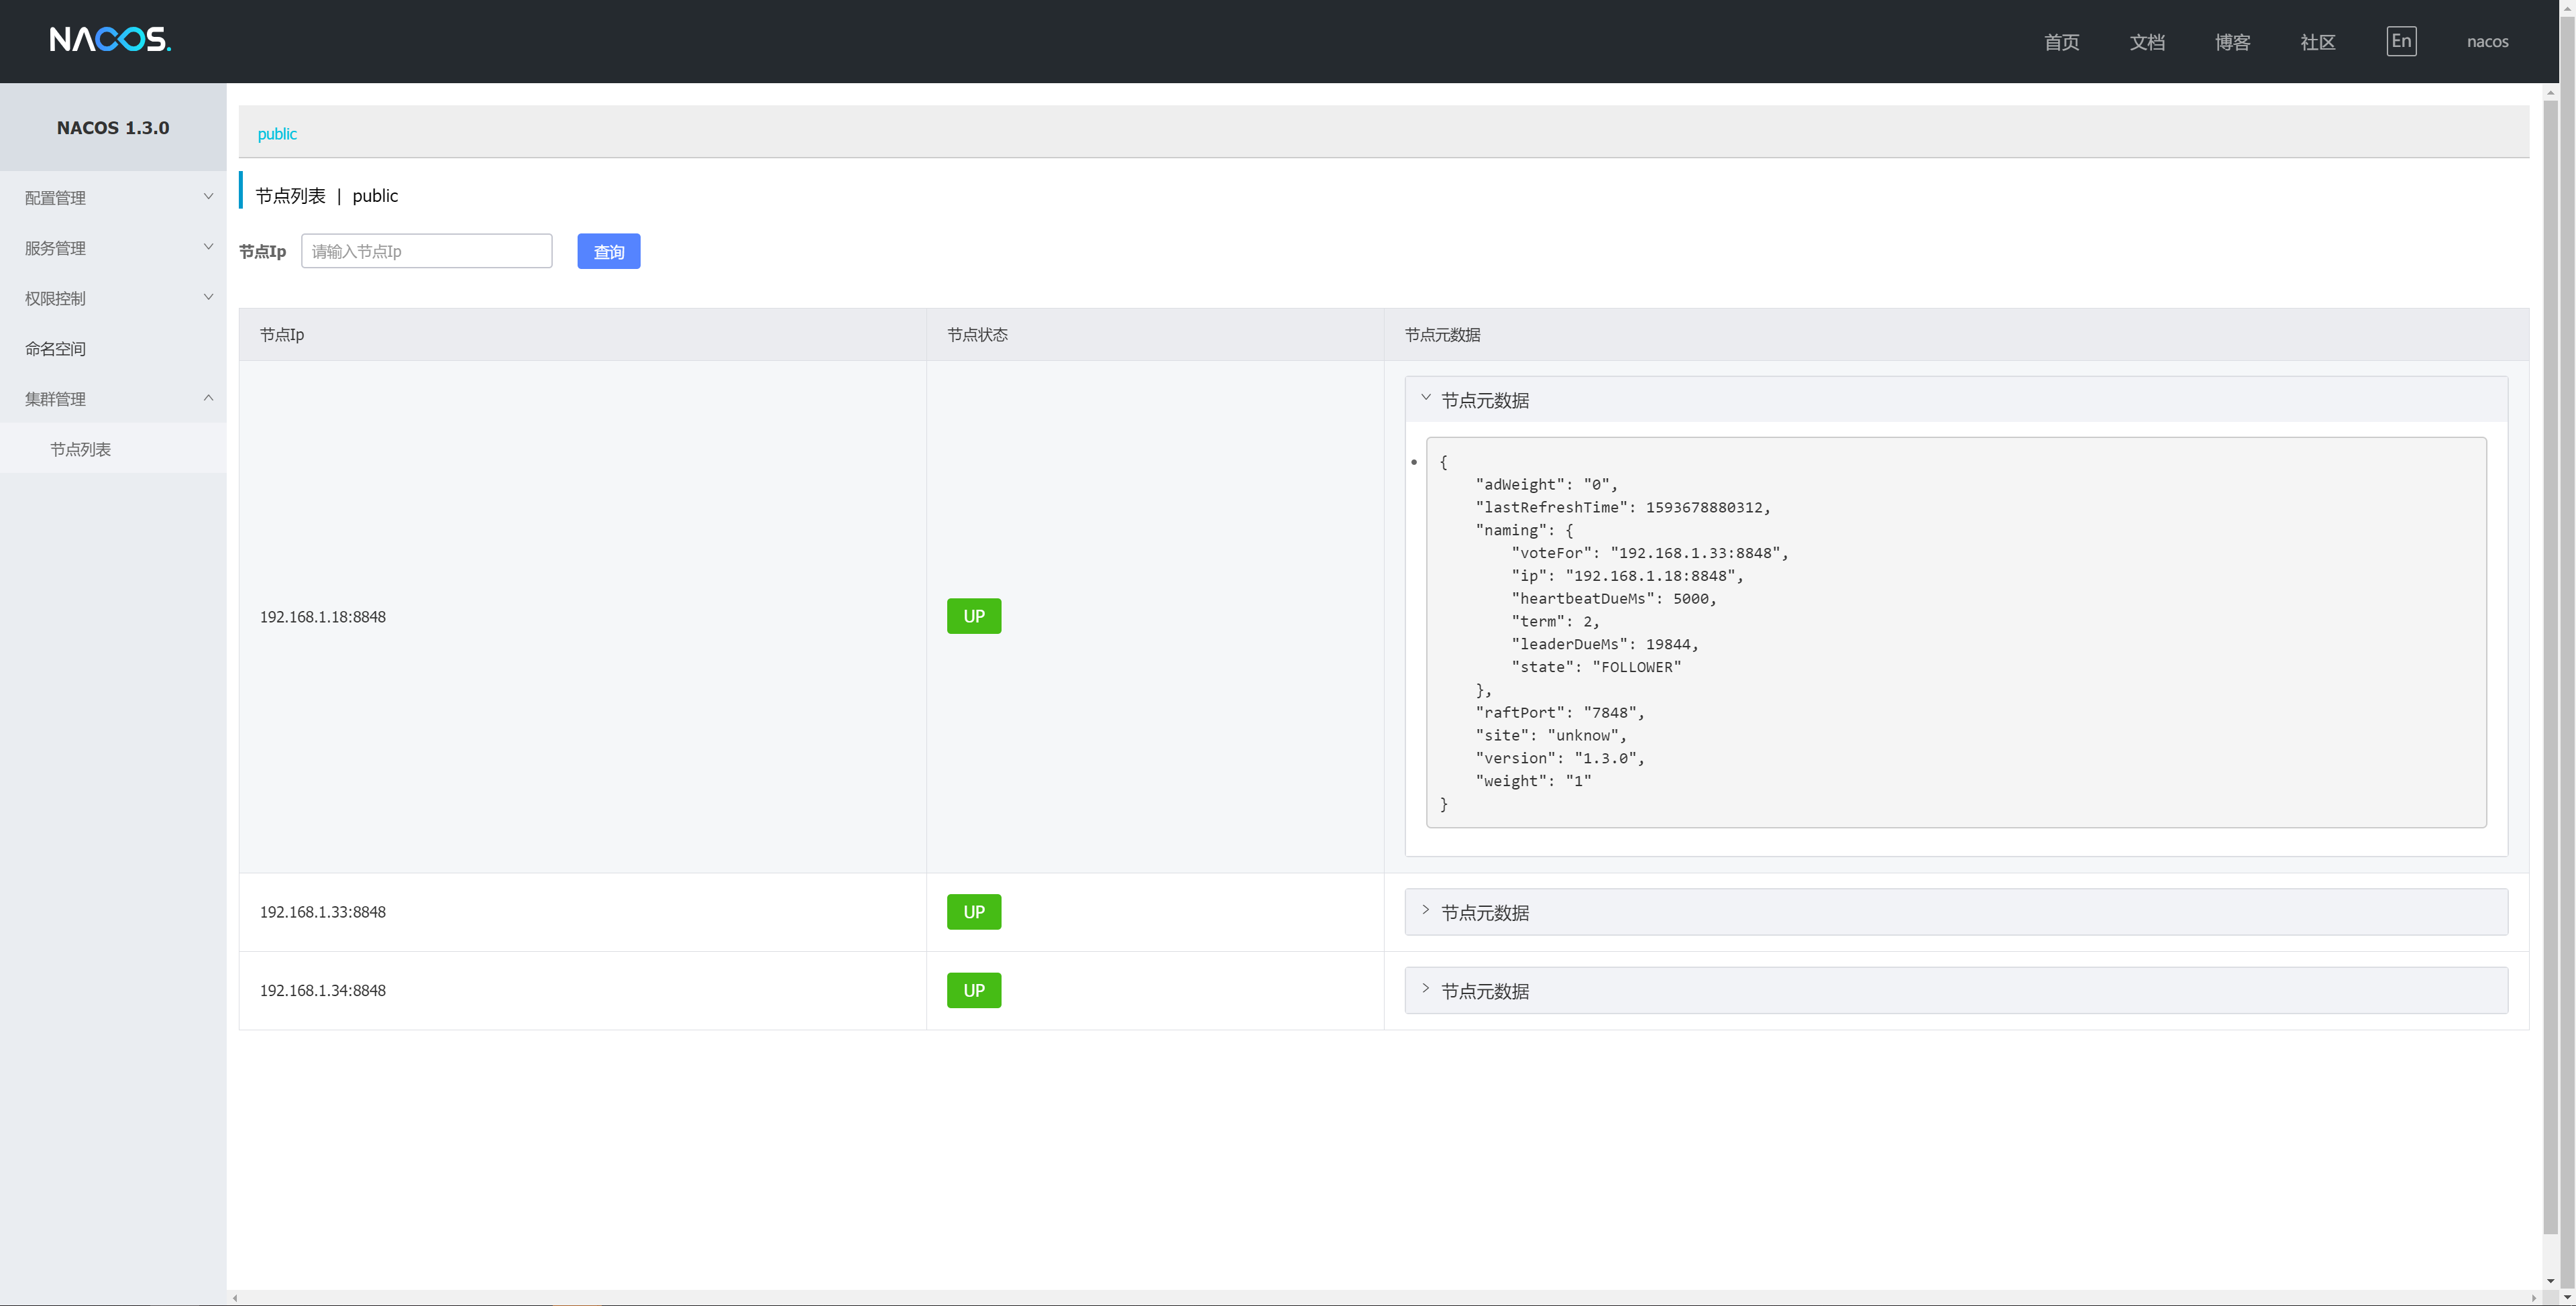Go to 首页 in the top navigation
This screenshot has width=2576, height=1306.
(2061, 41)
